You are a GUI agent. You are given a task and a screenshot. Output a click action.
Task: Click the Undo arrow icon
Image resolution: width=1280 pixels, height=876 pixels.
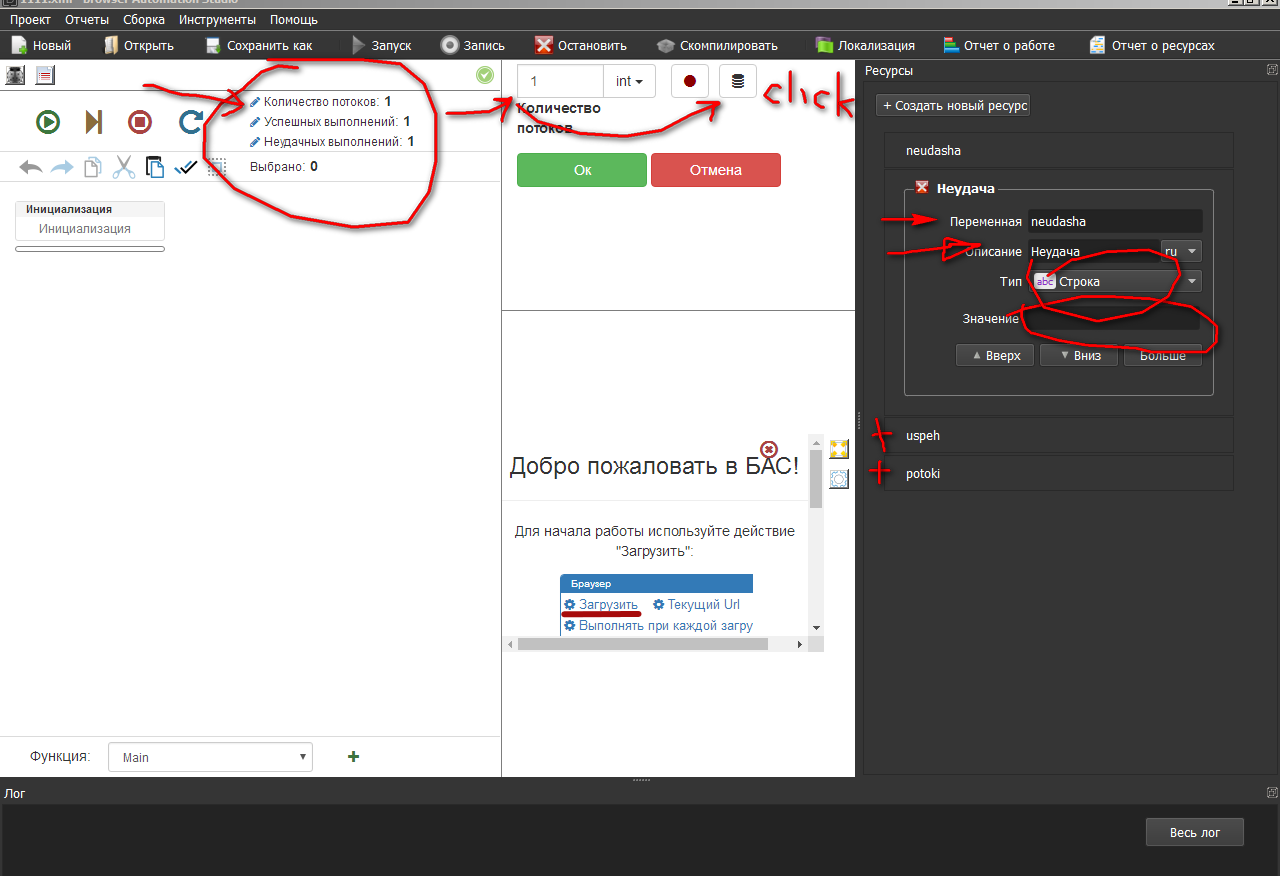(31, 167)
